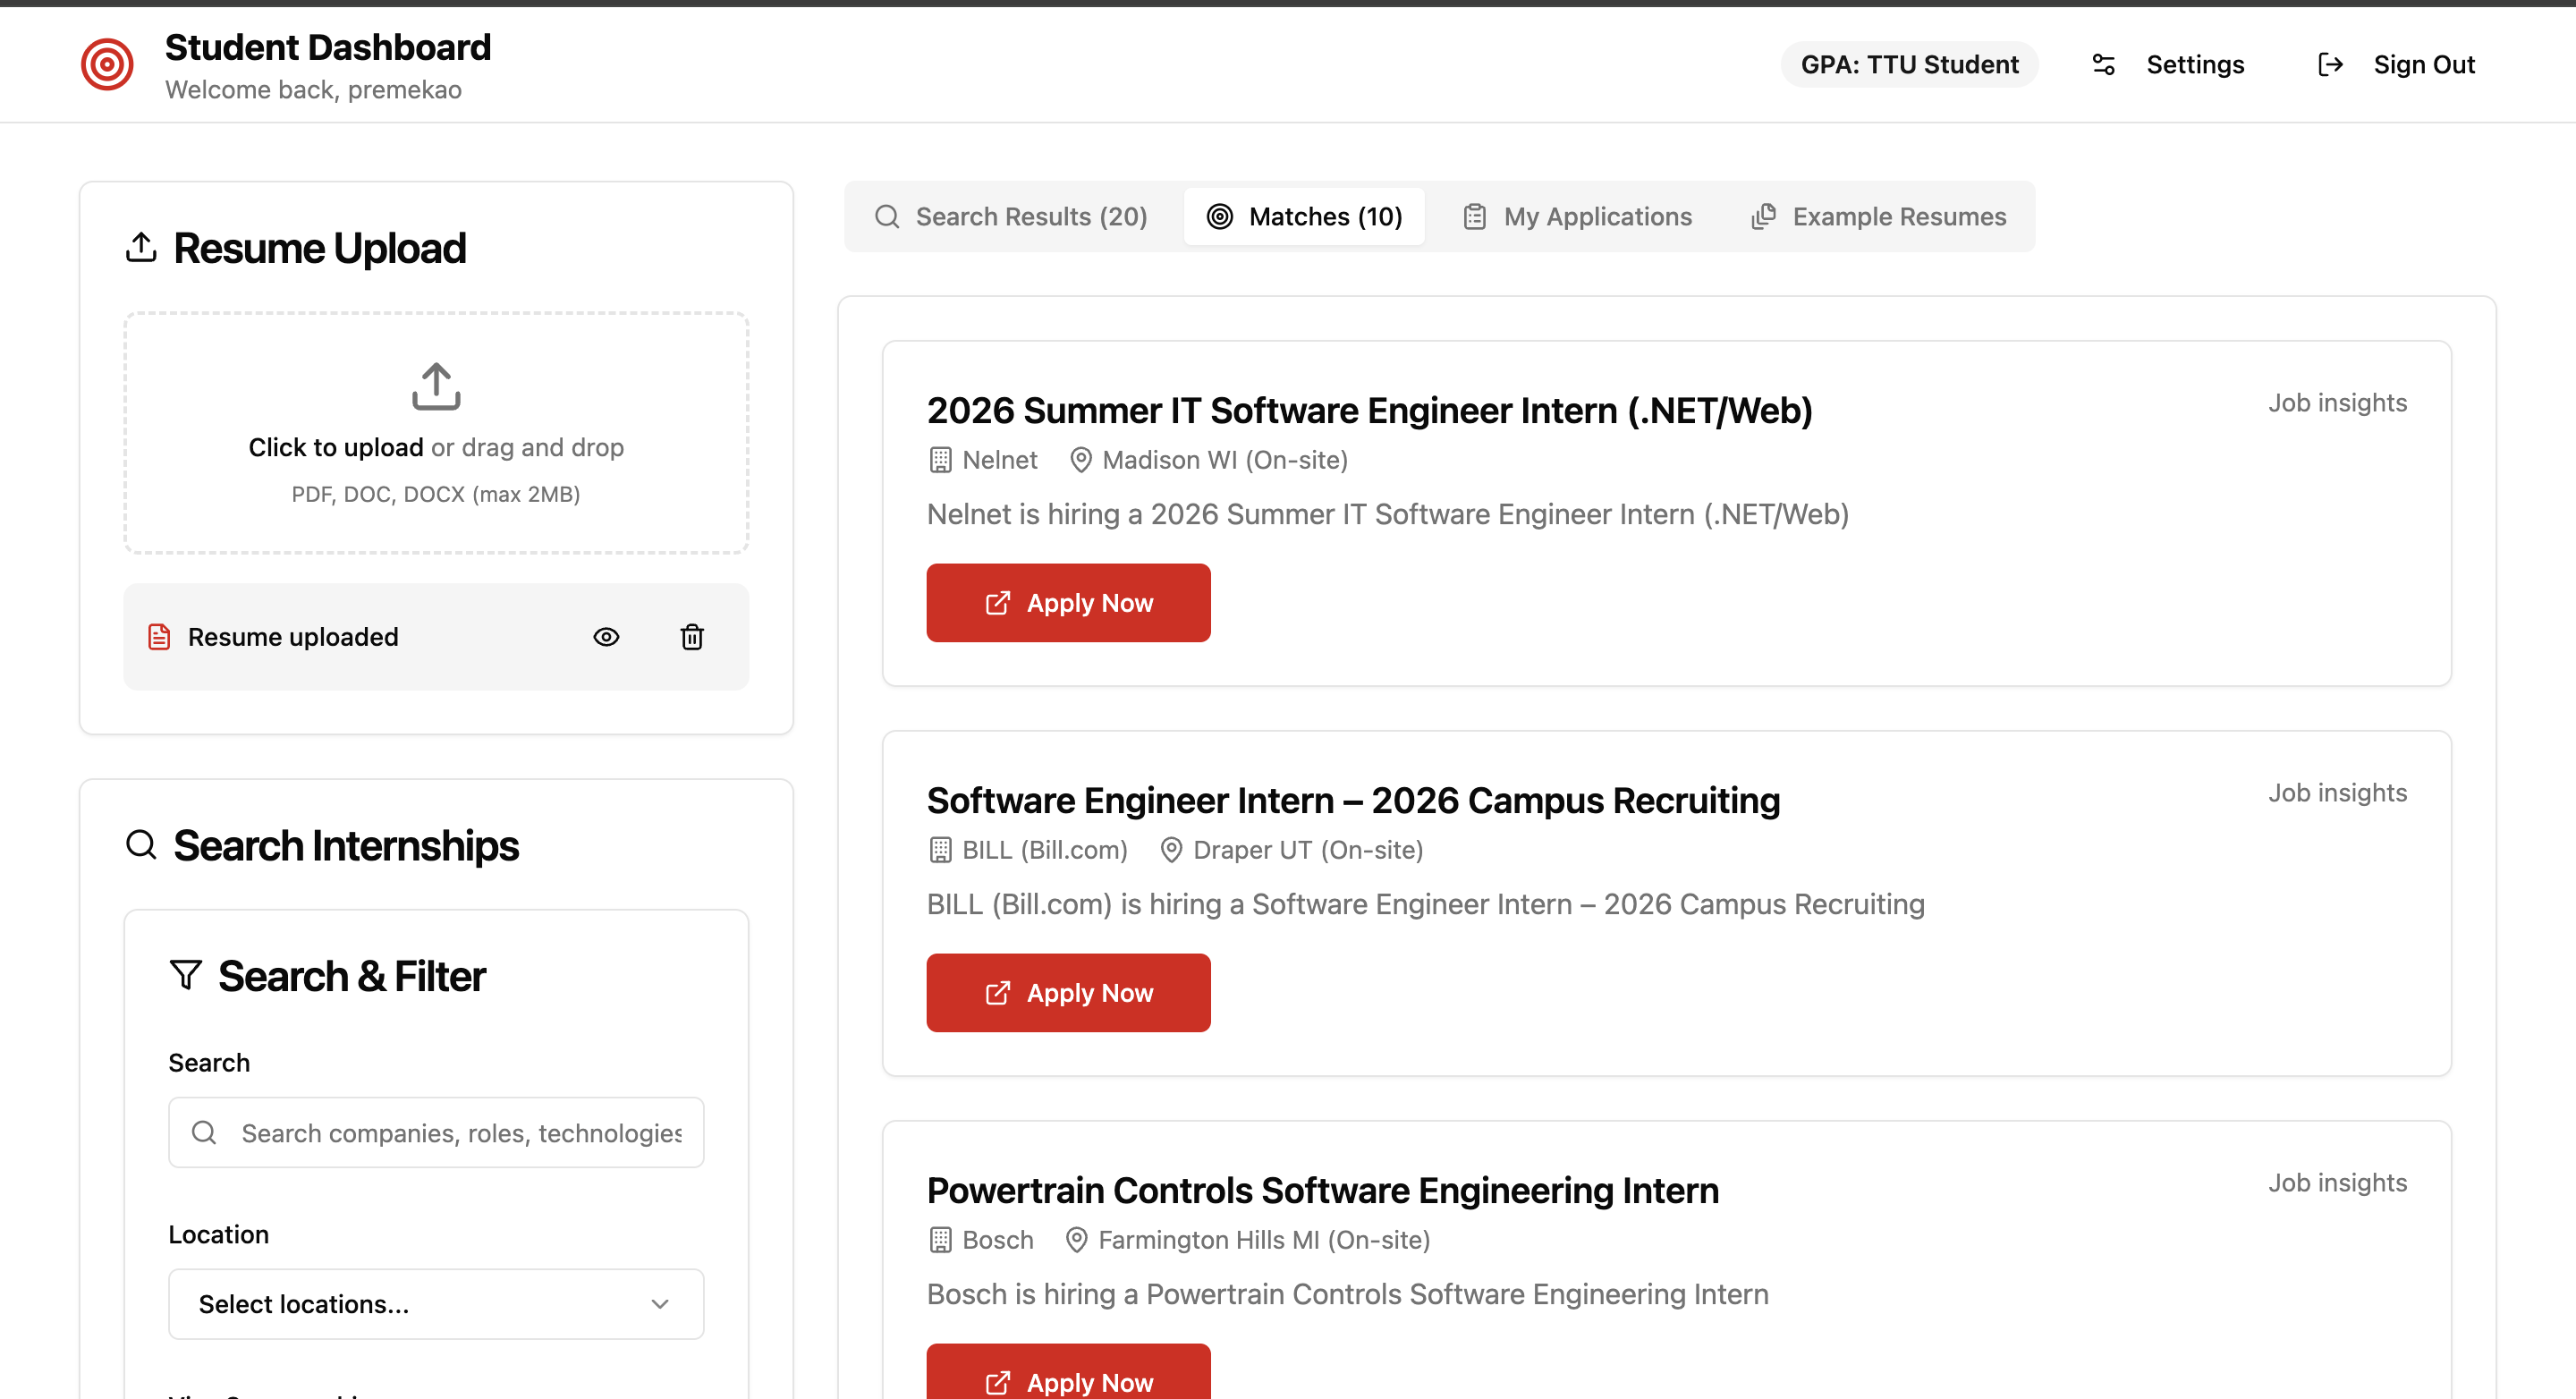Open Job insights for Bosch Powertrain intern

[2337, 1183]
